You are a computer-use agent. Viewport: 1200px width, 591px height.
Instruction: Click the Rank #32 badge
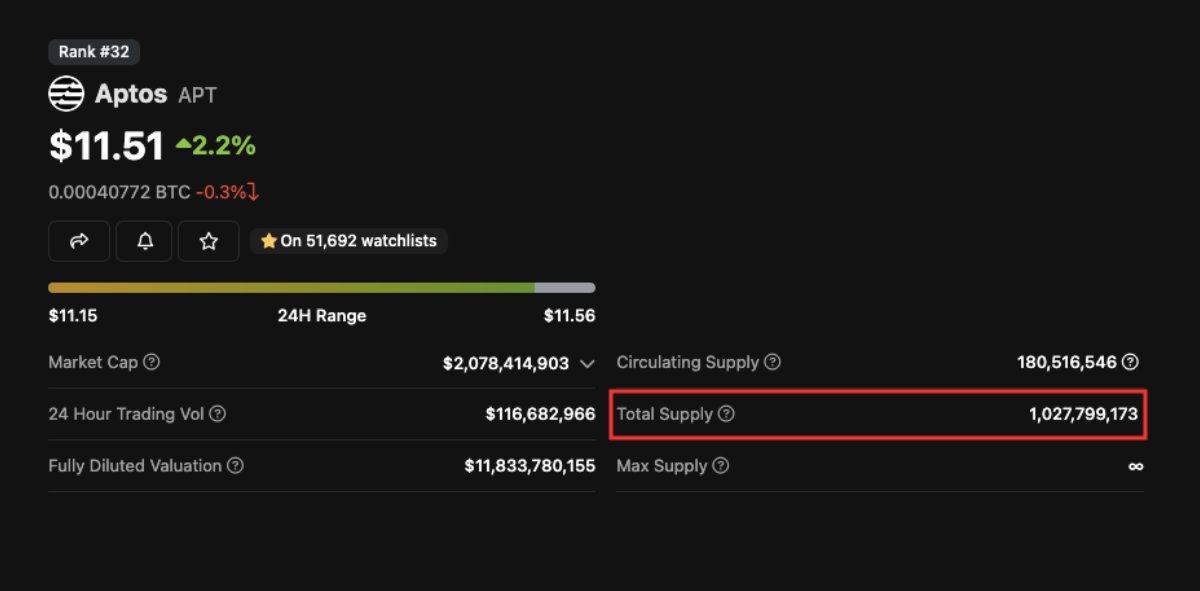94,52
